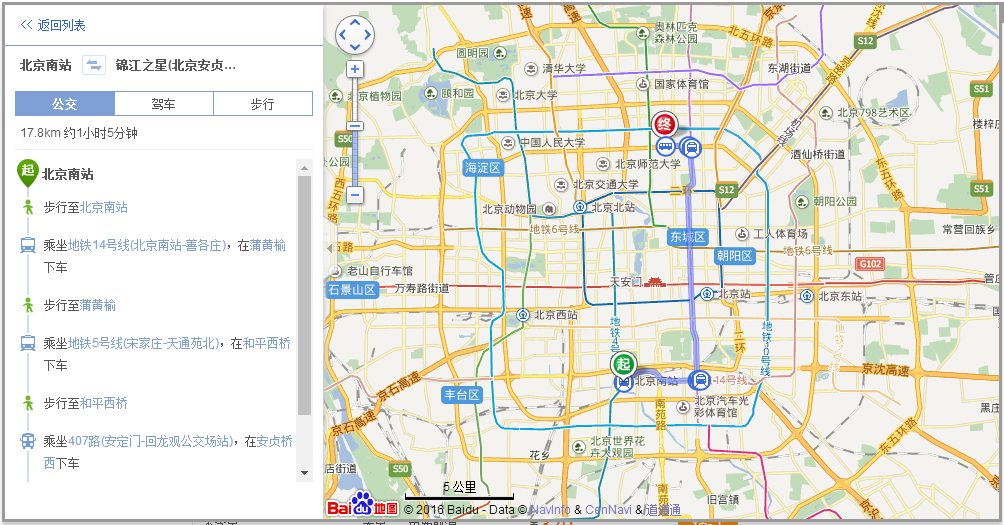This screenshot has height=525, width=1004.
Task: Open the 地铁5号线 route link
Action: (143, 343)
